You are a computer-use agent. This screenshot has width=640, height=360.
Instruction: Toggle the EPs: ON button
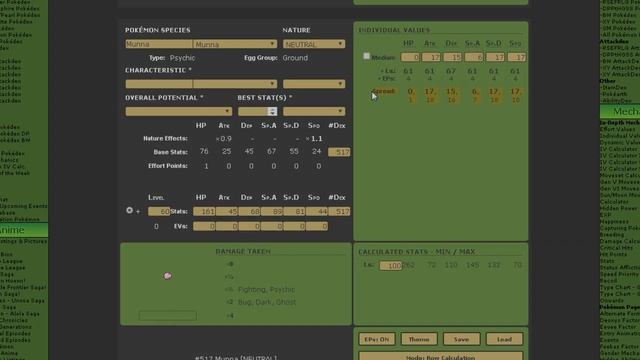377,339
